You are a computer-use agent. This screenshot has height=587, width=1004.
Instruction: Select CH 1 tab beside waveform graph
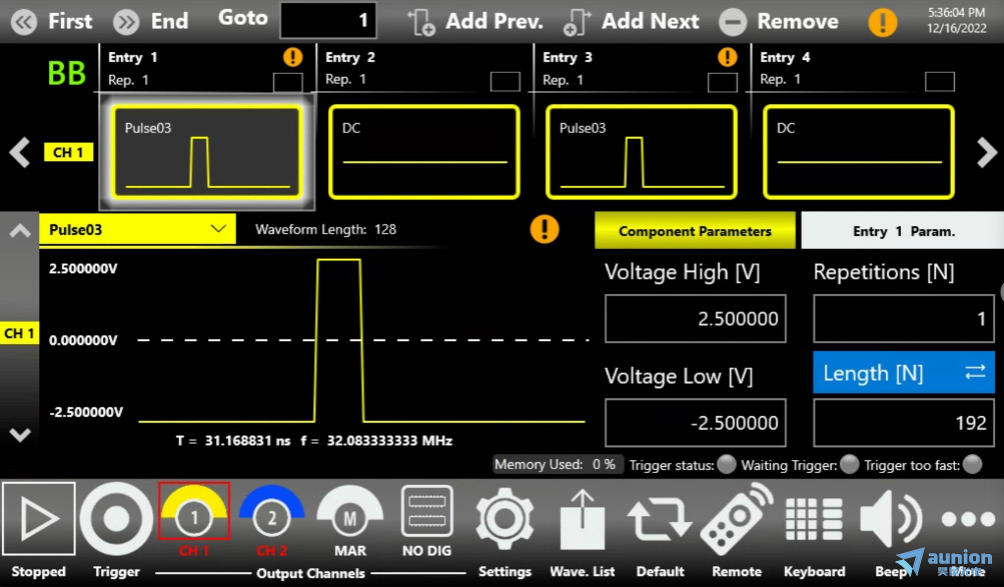[19, 333]
